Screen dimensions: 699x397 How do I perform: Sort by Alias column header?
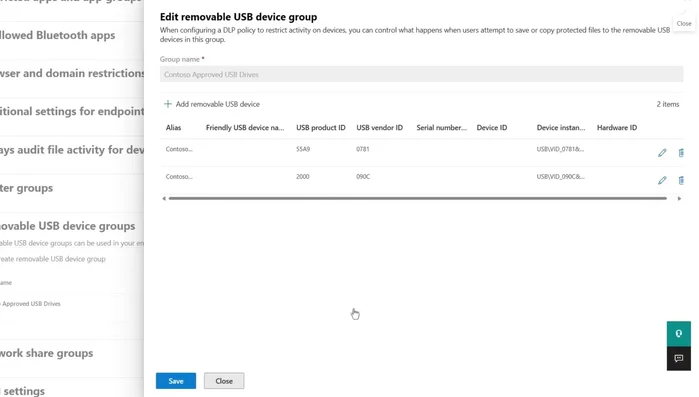pos(173,127)
